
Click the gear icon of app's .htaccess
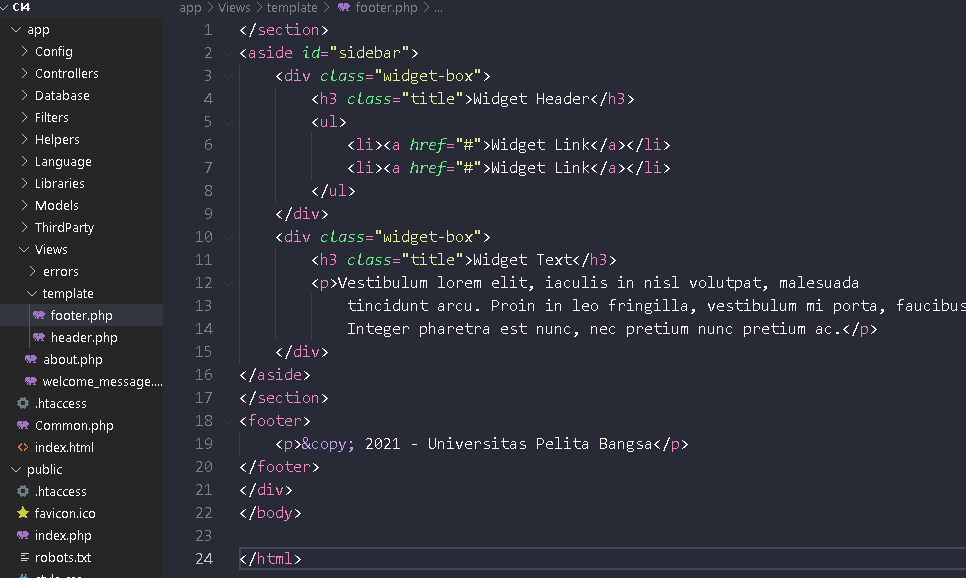tap(22, 403)
